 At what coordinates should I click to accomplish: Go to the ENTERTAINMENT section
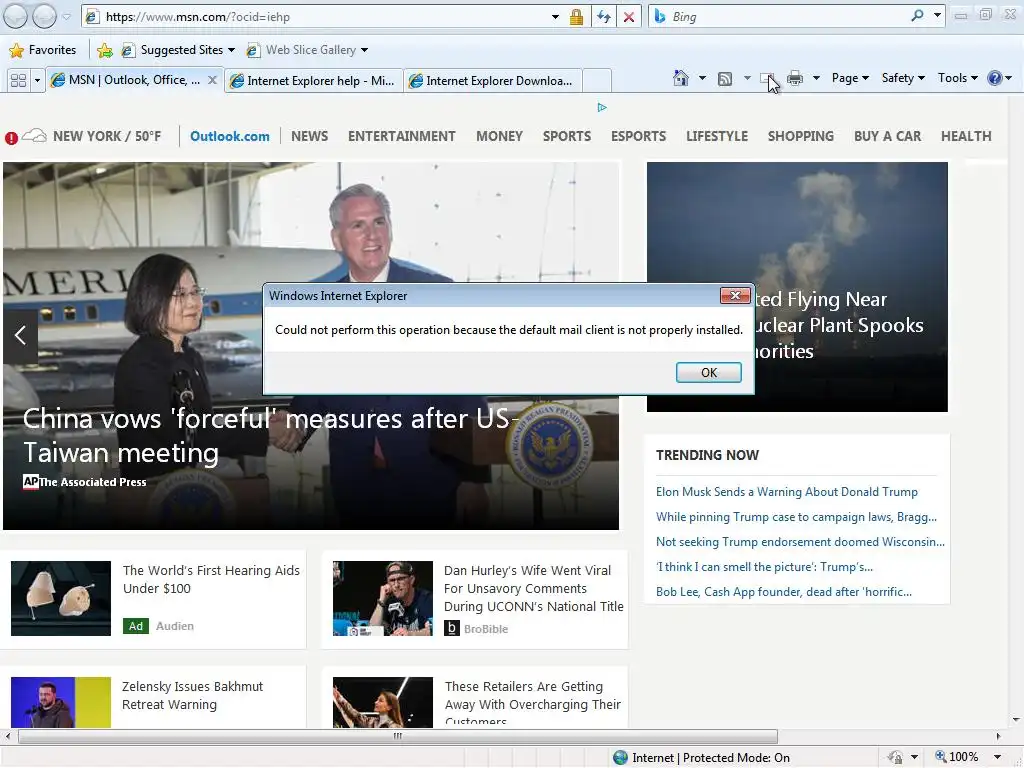pyautogui.click(x=402, y=136)
